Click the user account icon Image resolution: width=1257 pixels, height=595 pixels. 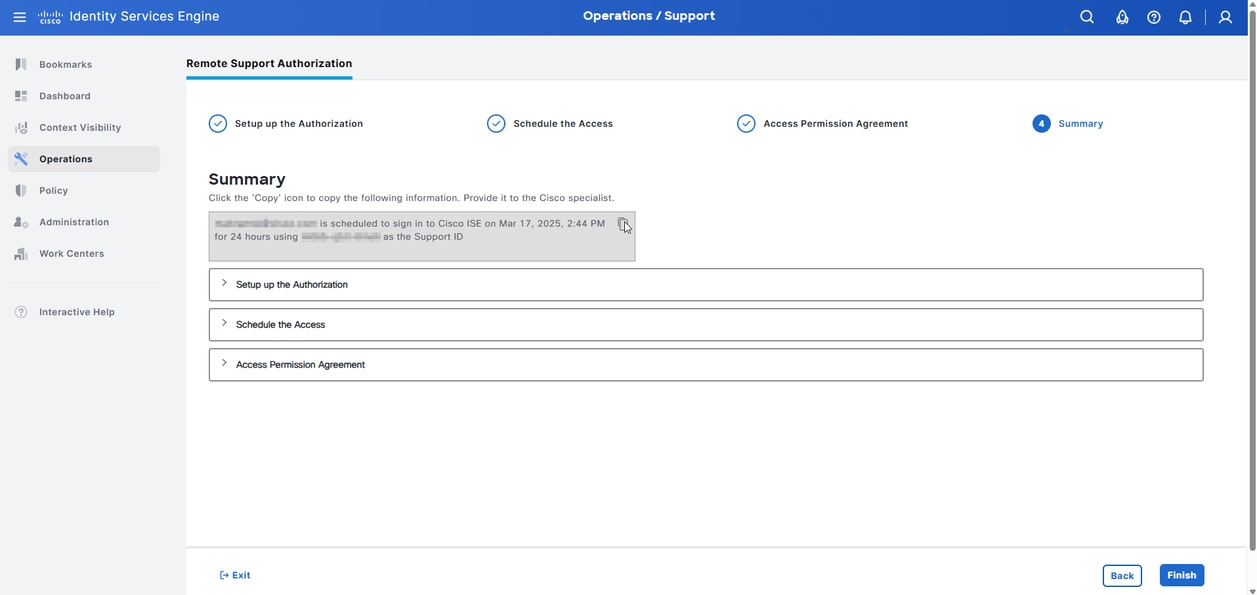pos(1224,16)
